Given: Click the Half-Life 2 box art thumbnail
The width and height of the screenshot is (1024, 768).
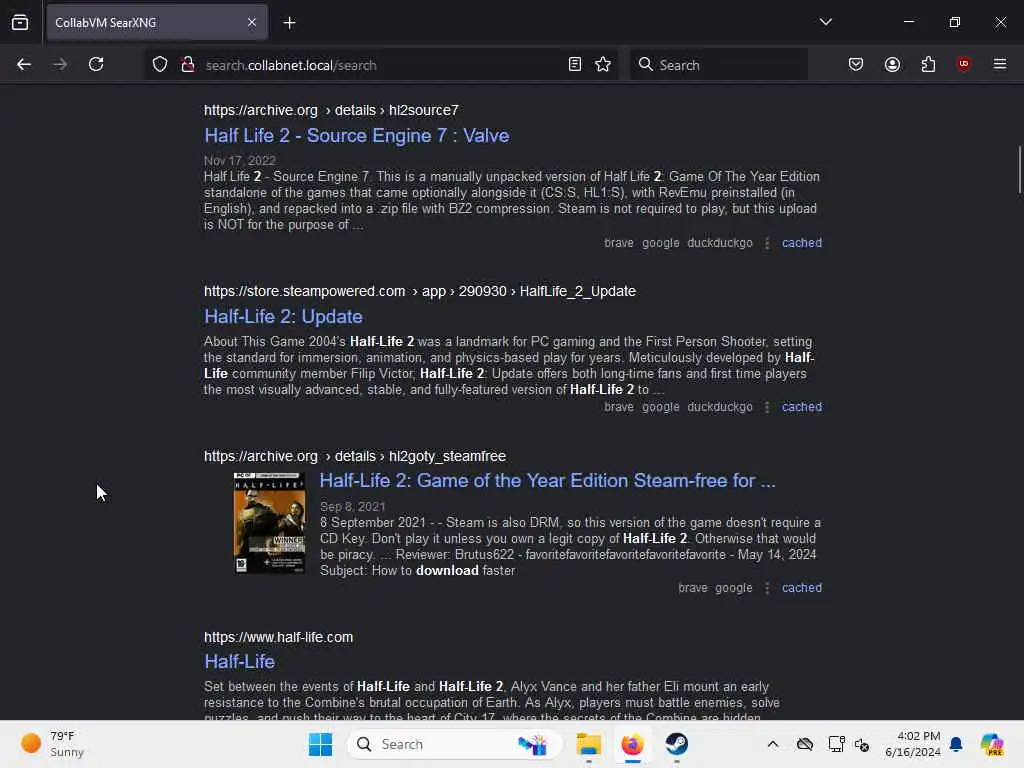Looking at the screenshot, I should coord(269,523).
